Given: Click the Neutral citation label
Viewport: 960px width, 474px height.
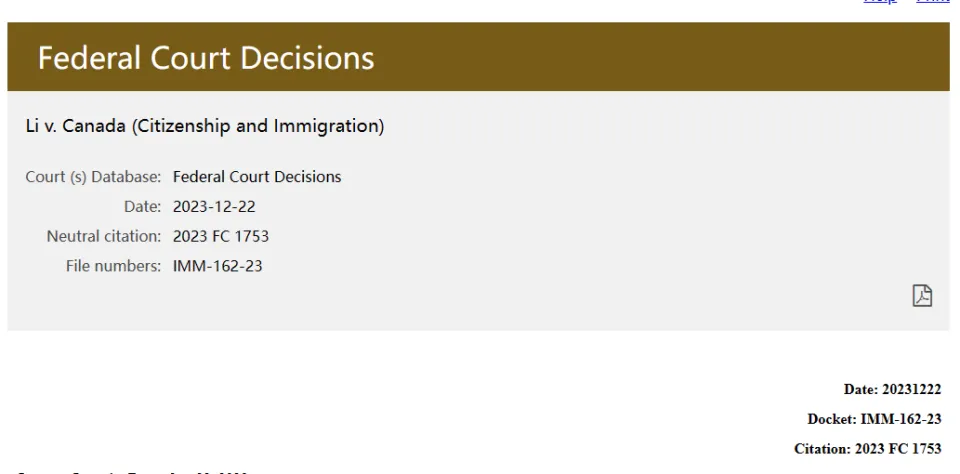Looking at the screenshot, I should [x=104, y=236].
